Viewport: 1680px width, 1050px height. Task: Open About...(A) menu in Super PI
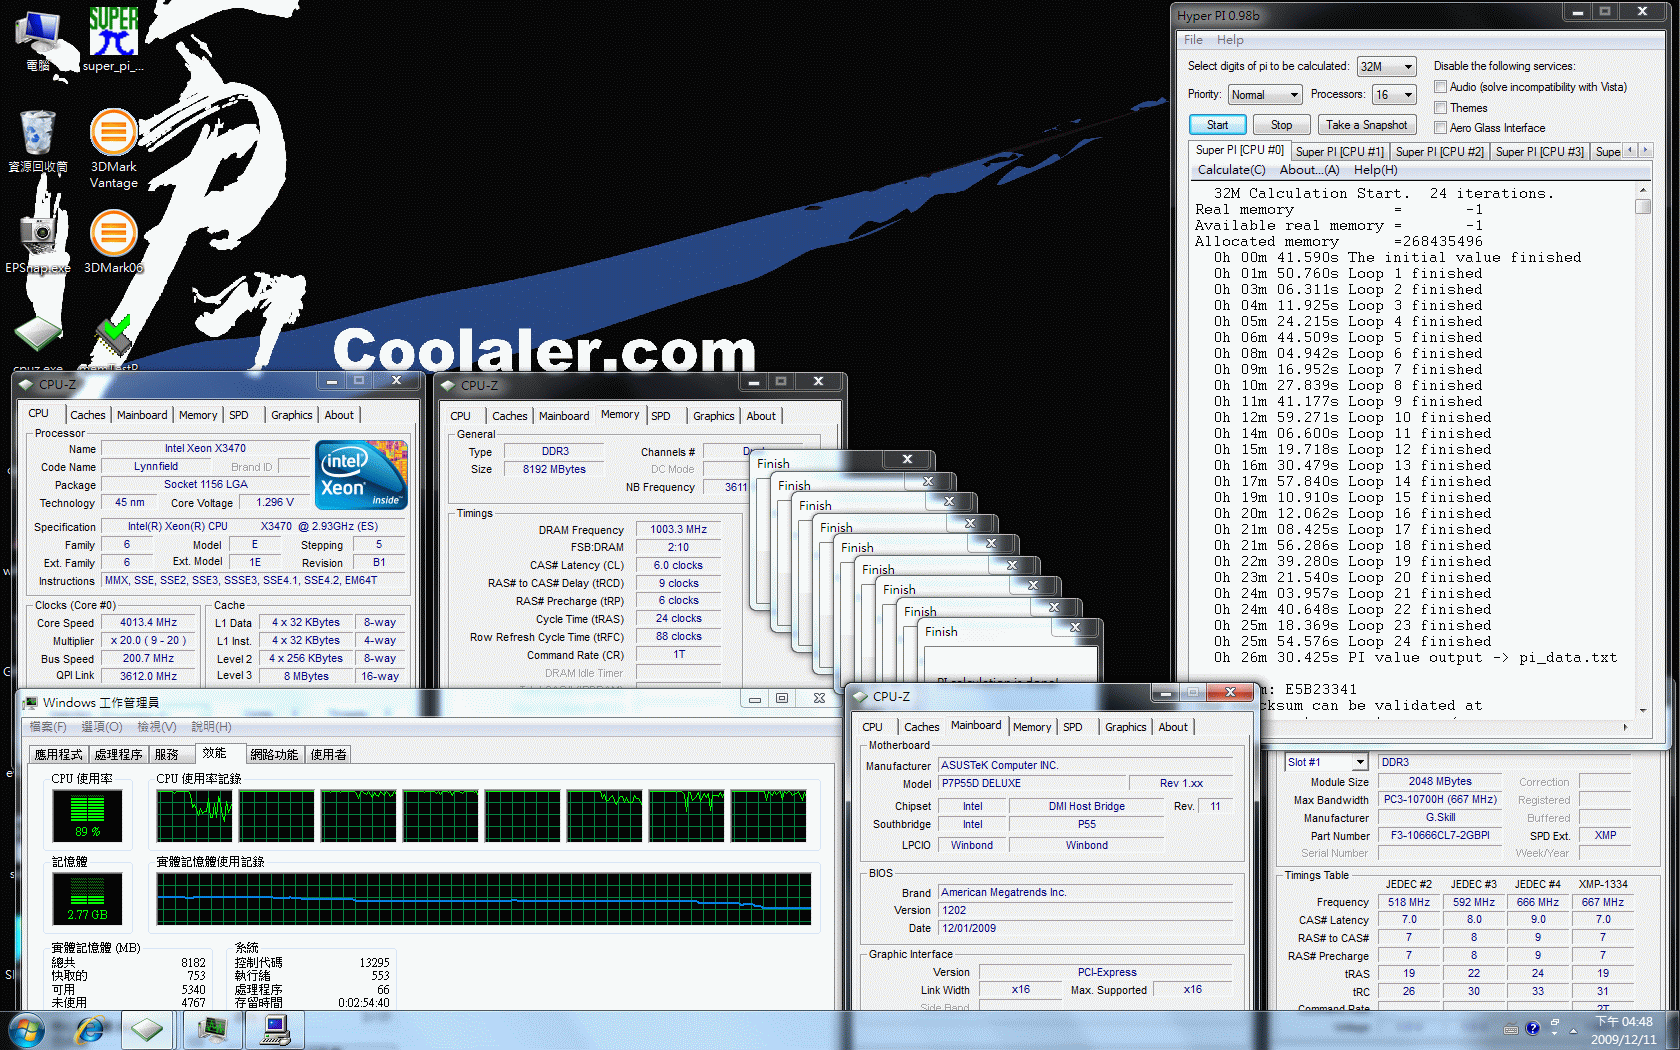pyautogui.click(x=1309, y=170)
